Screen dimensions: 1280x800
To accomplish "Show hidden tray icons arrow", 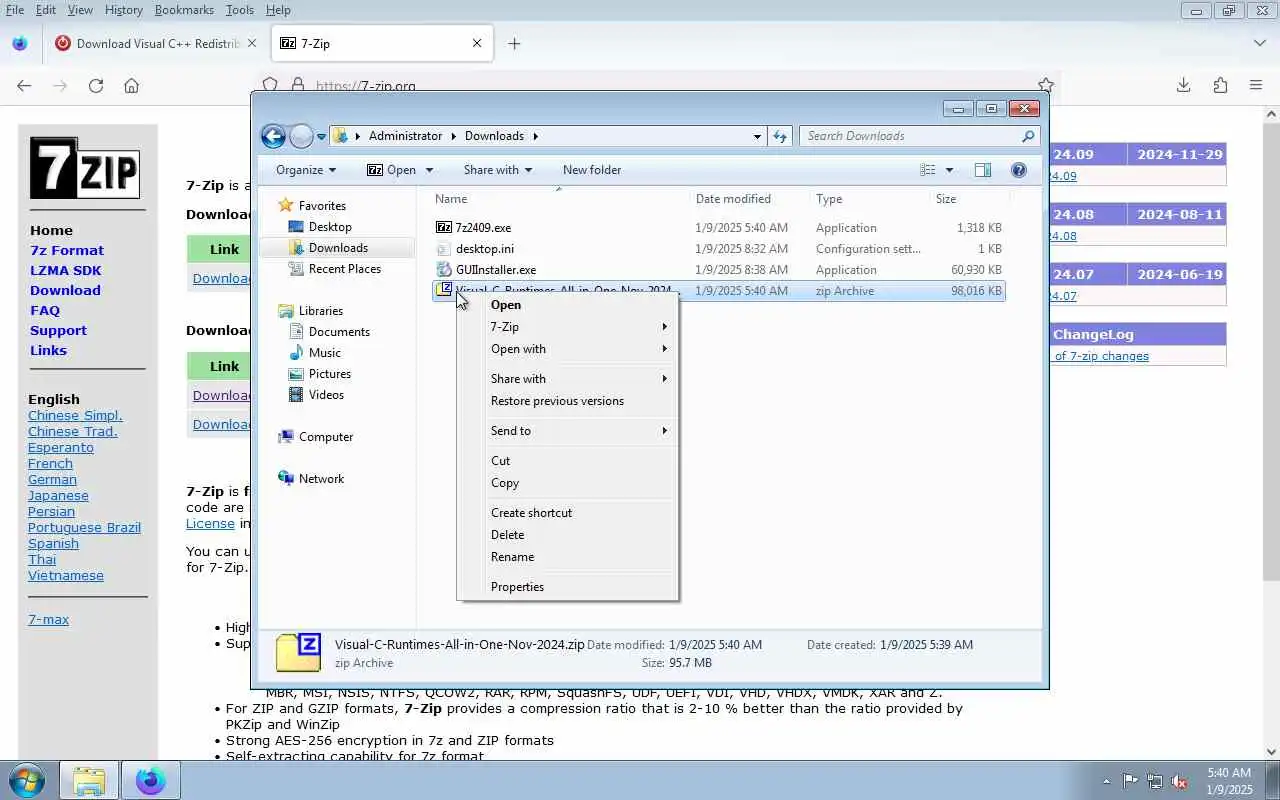I will (1106, 781).
